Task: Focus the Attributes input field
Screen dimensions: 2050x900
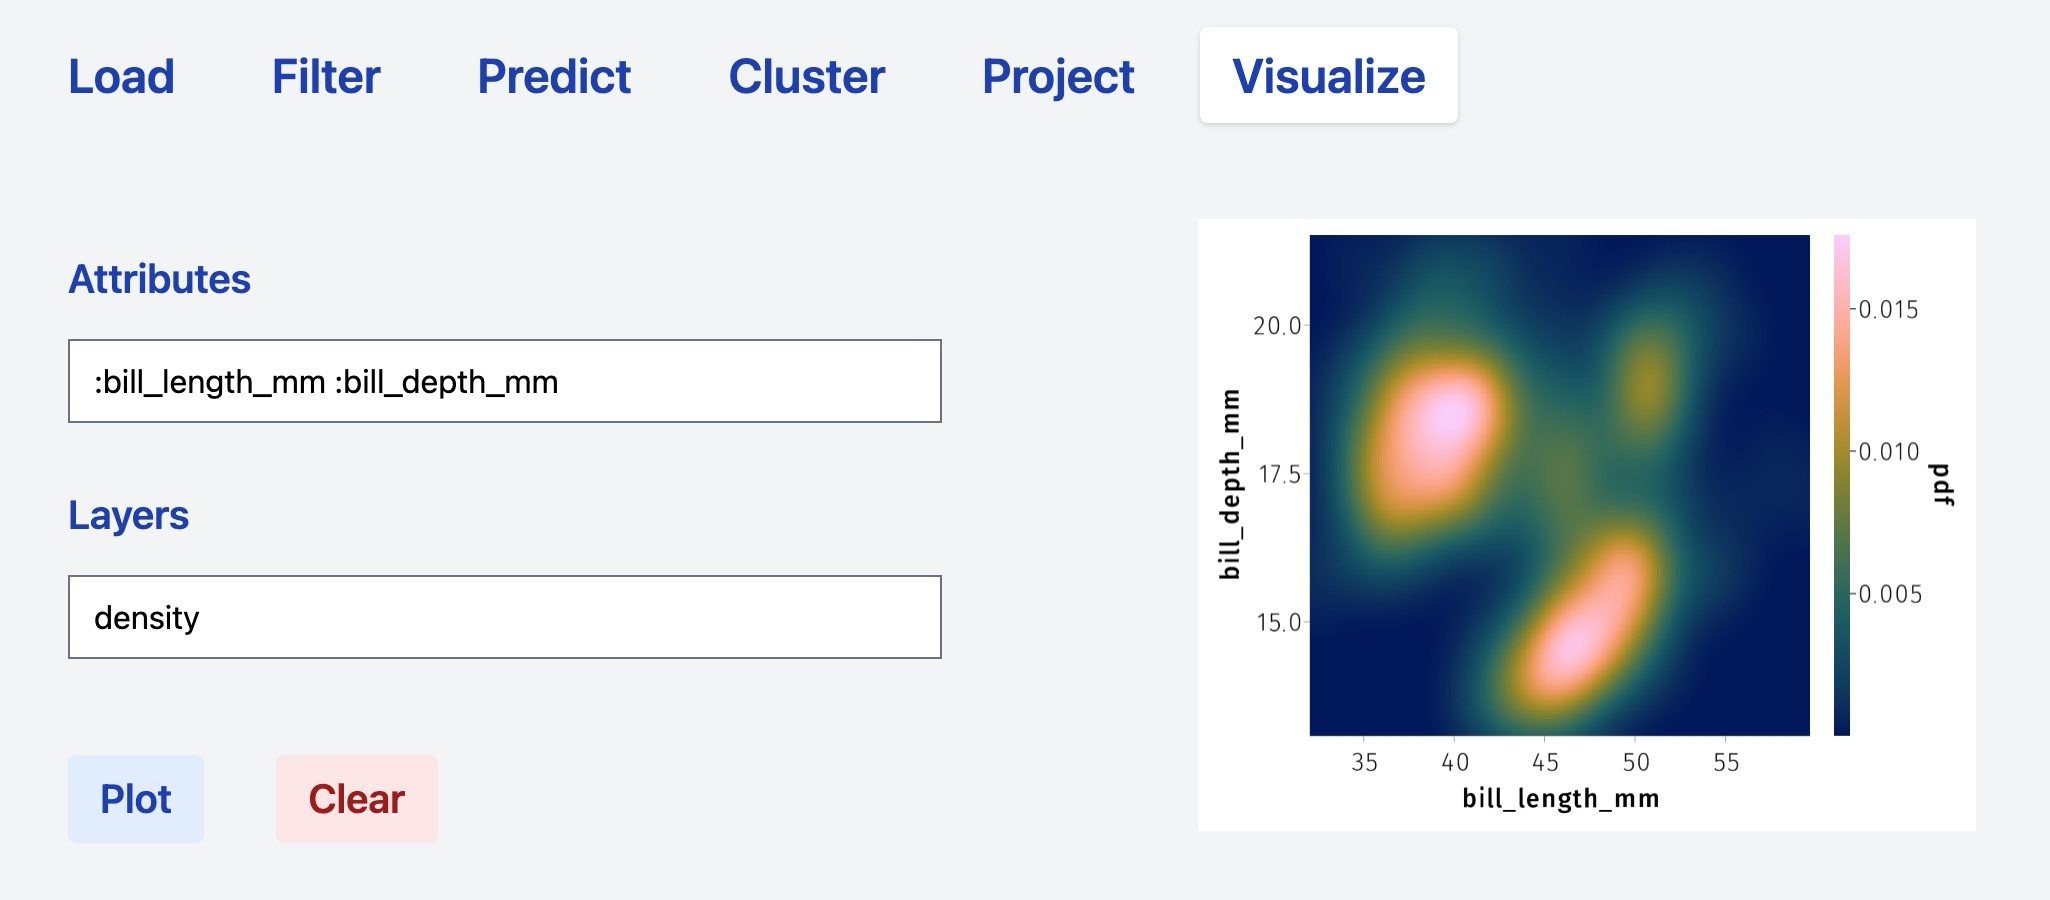Action: coord(504,381)
